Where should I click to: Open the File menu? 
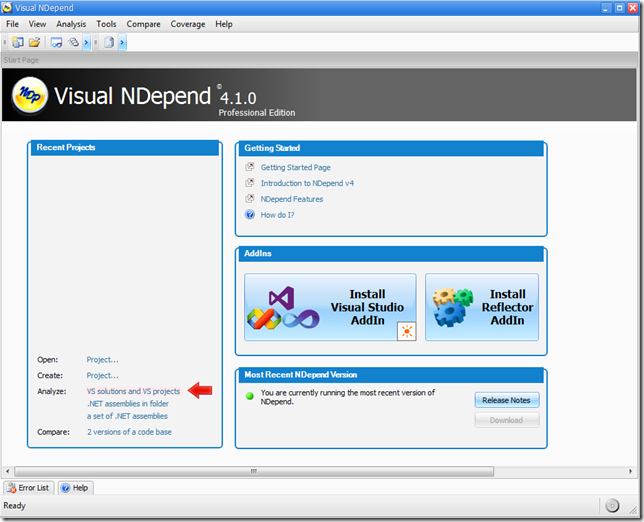click(12, 24)
